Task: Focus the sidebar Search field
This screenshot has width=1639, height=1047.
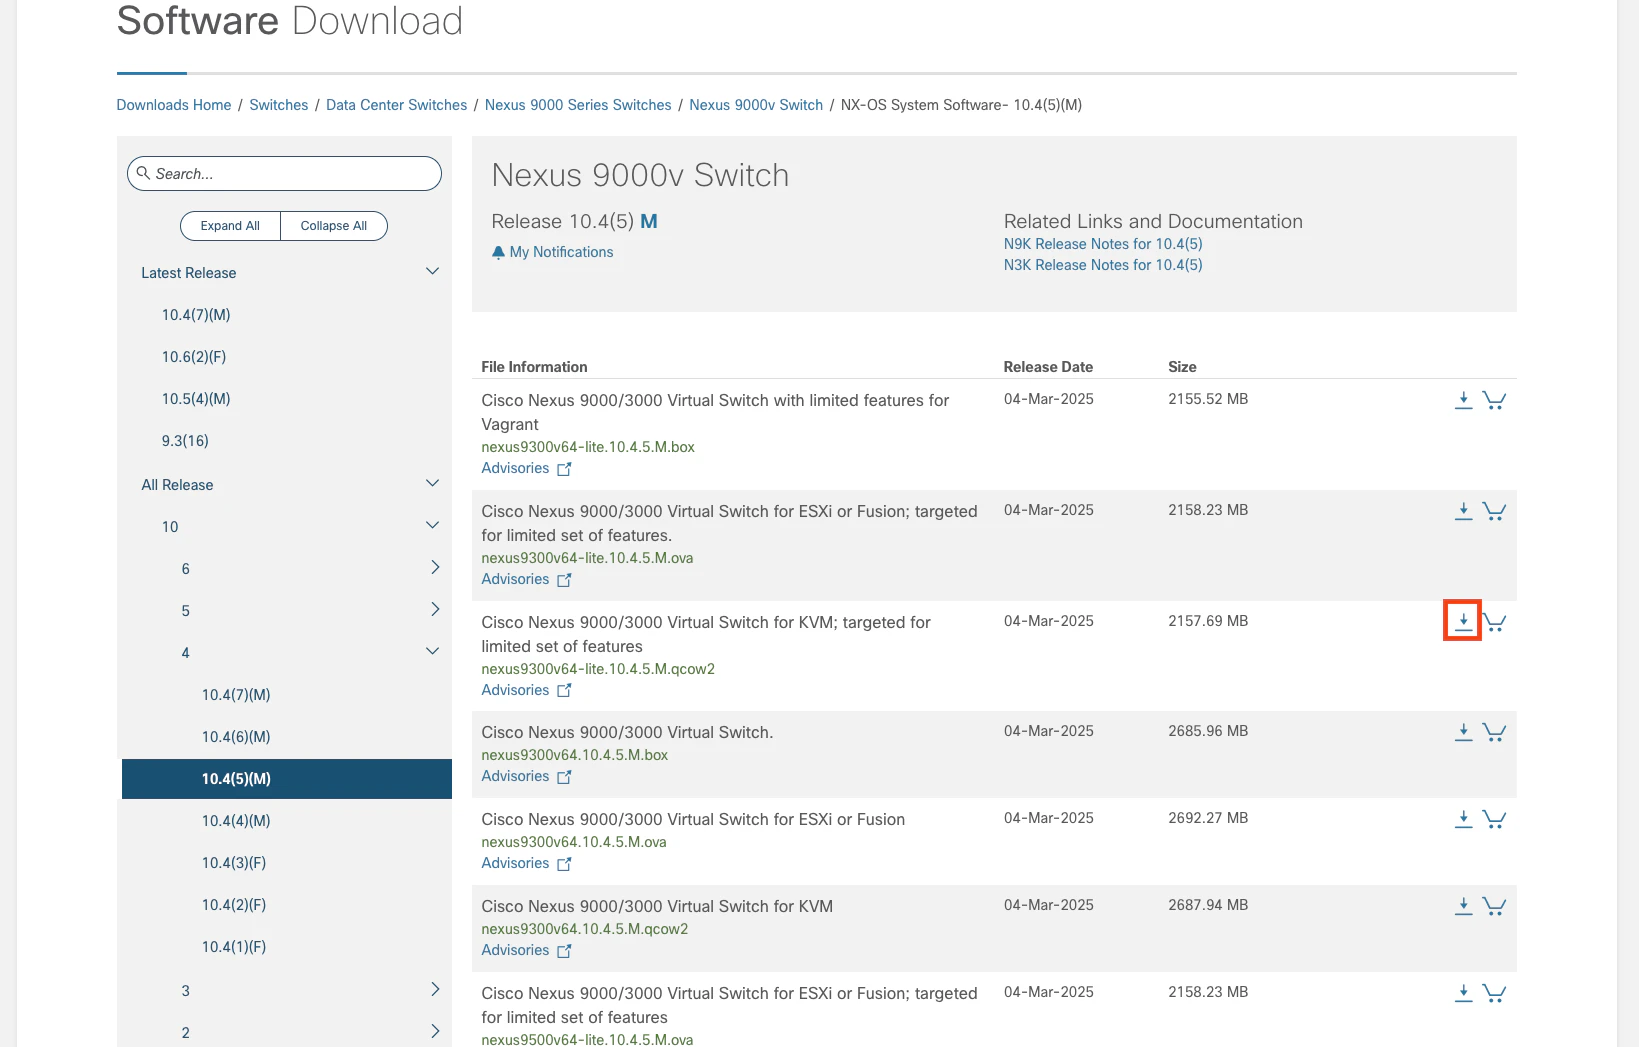Action: pyautogui.click(x=284, y=173)
